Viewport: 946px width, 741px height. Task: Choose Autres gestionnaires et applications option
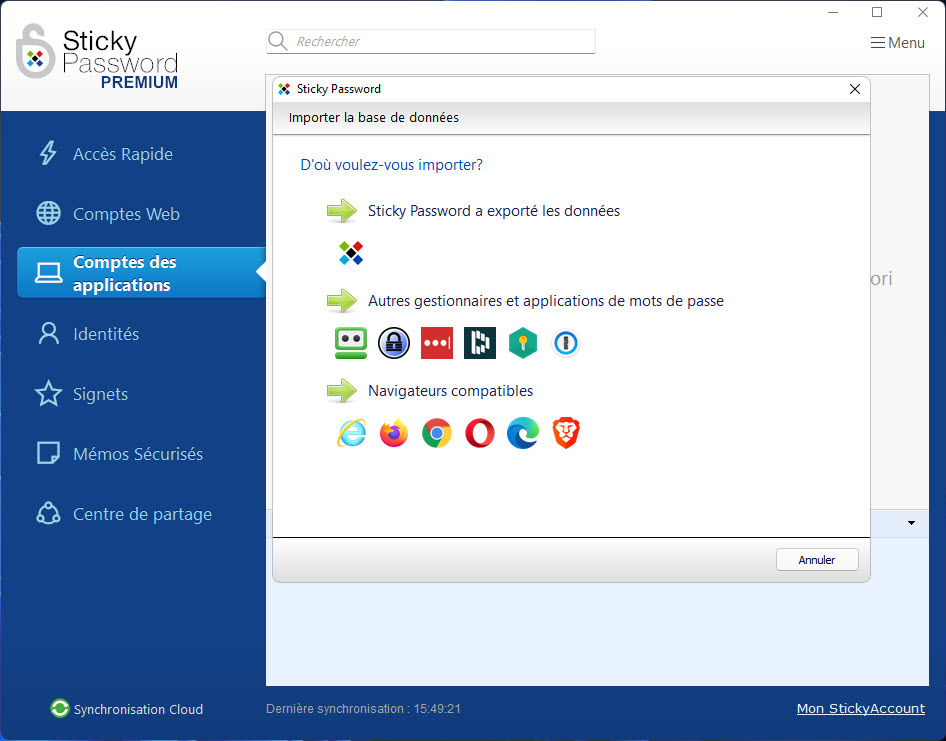coord(545,301)
